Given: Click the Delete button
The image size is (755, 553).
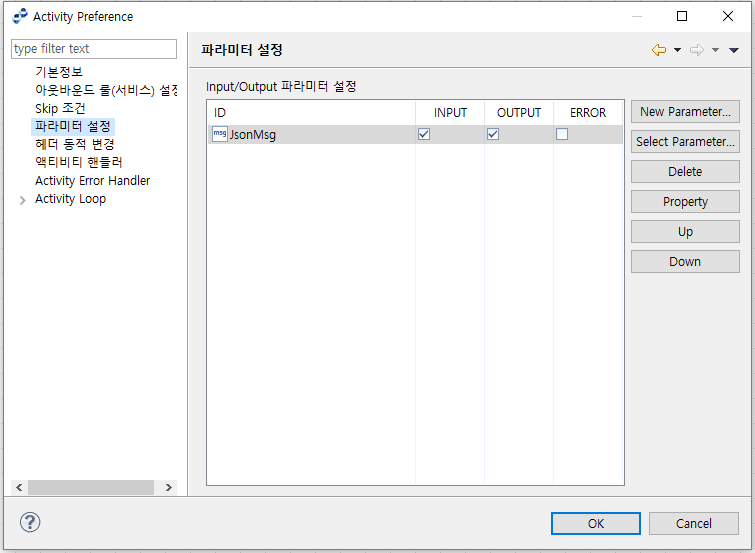Looking at the screenshot, I should (685, 171).
